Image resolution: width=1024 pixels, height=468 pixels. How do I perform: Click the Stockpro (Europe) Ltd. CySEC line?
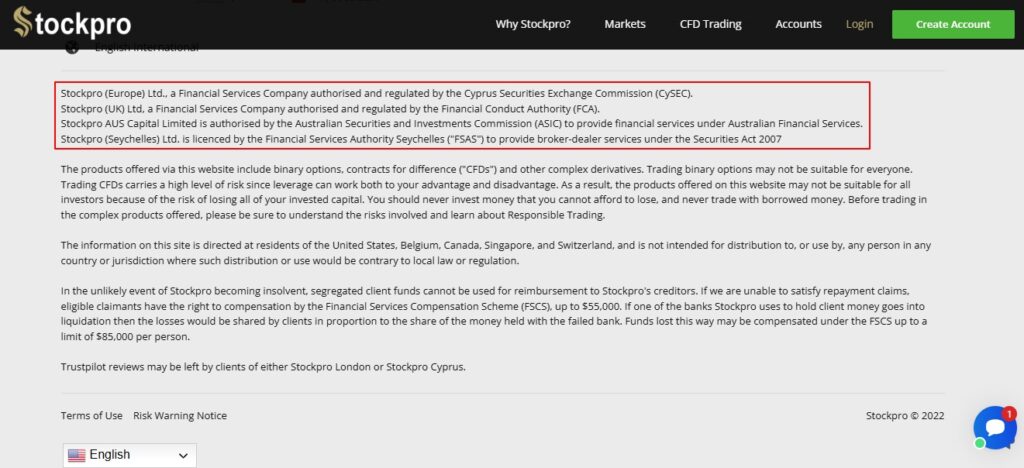[x=377, y=93]
